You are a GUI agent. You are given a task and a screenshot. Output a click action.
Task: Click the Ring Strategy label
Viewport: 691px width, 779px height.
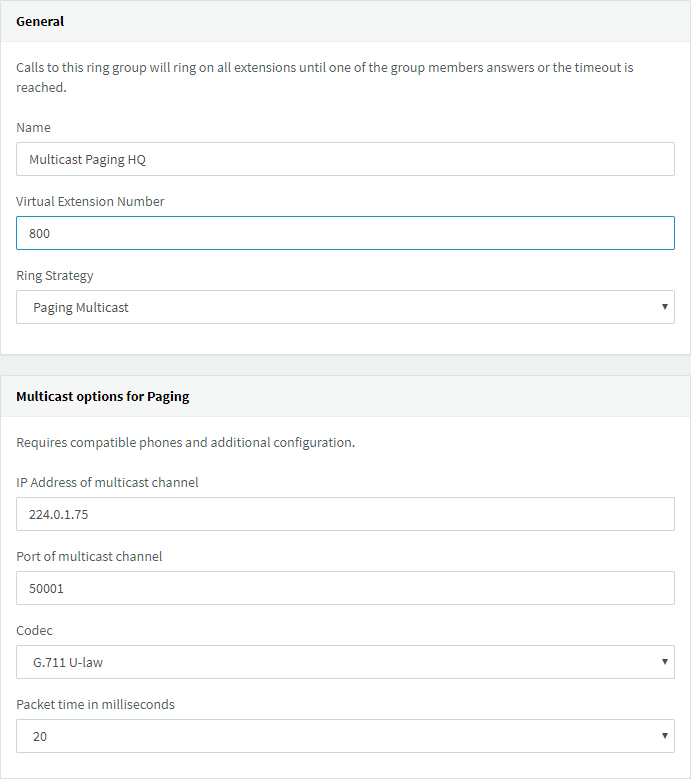click(55, 275)
